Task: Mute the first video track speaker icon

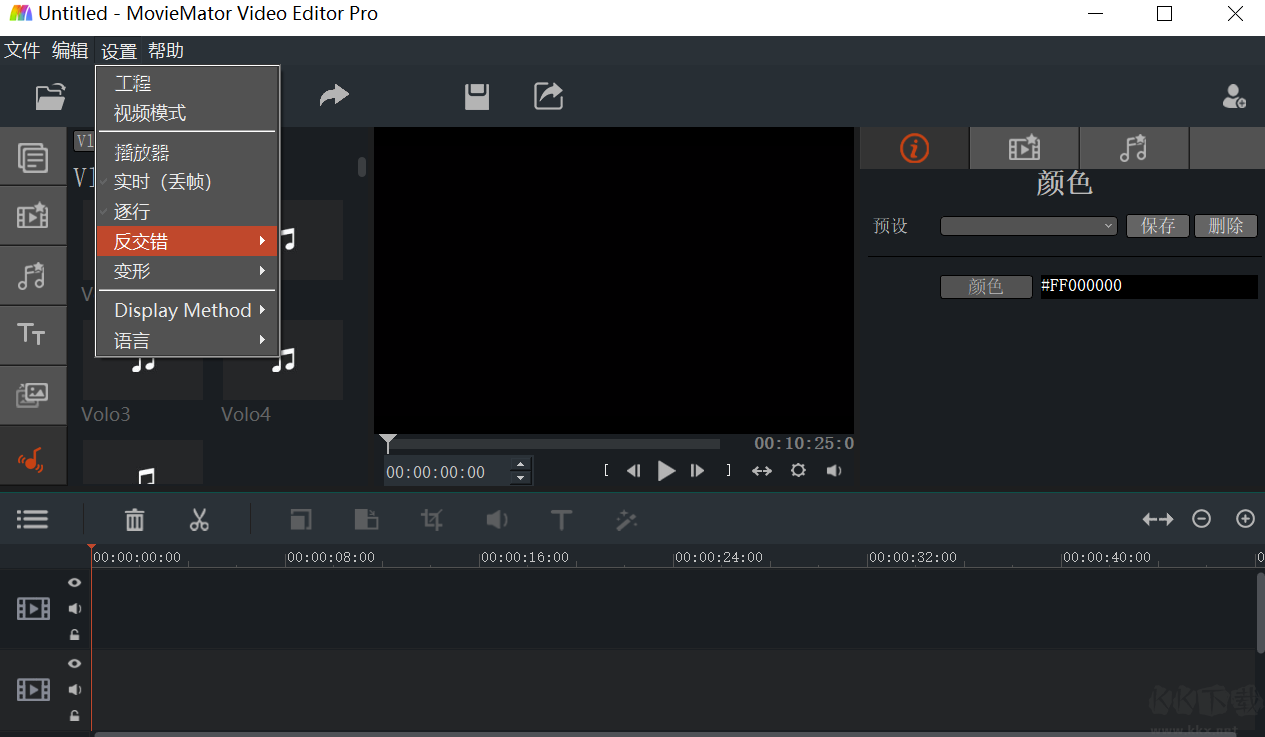Action: [x=74, y=609]
